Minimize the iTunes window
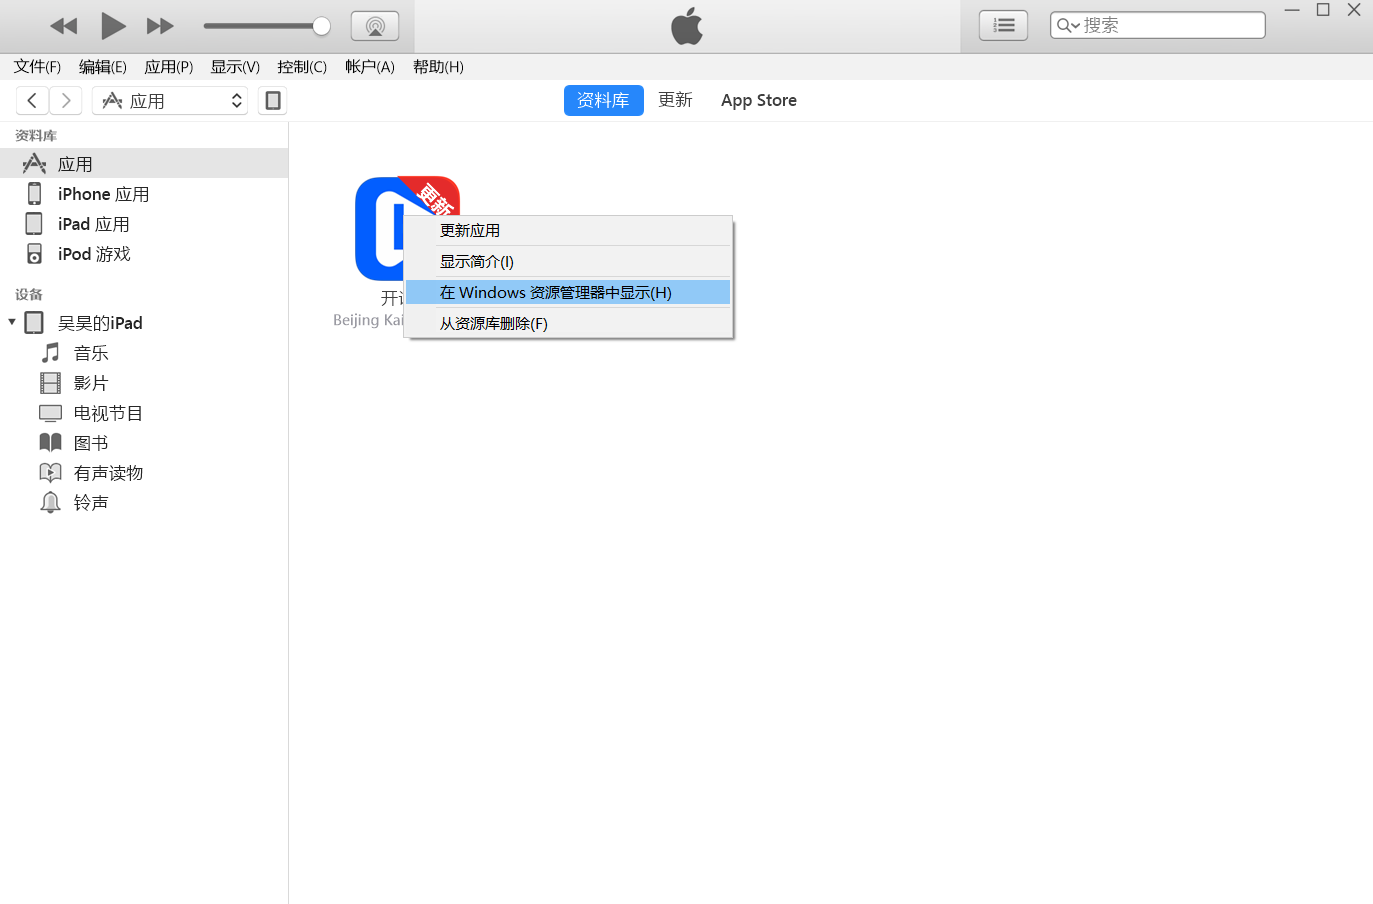The width and height of the screenshot is (1373, 904). click(1292, 10)
